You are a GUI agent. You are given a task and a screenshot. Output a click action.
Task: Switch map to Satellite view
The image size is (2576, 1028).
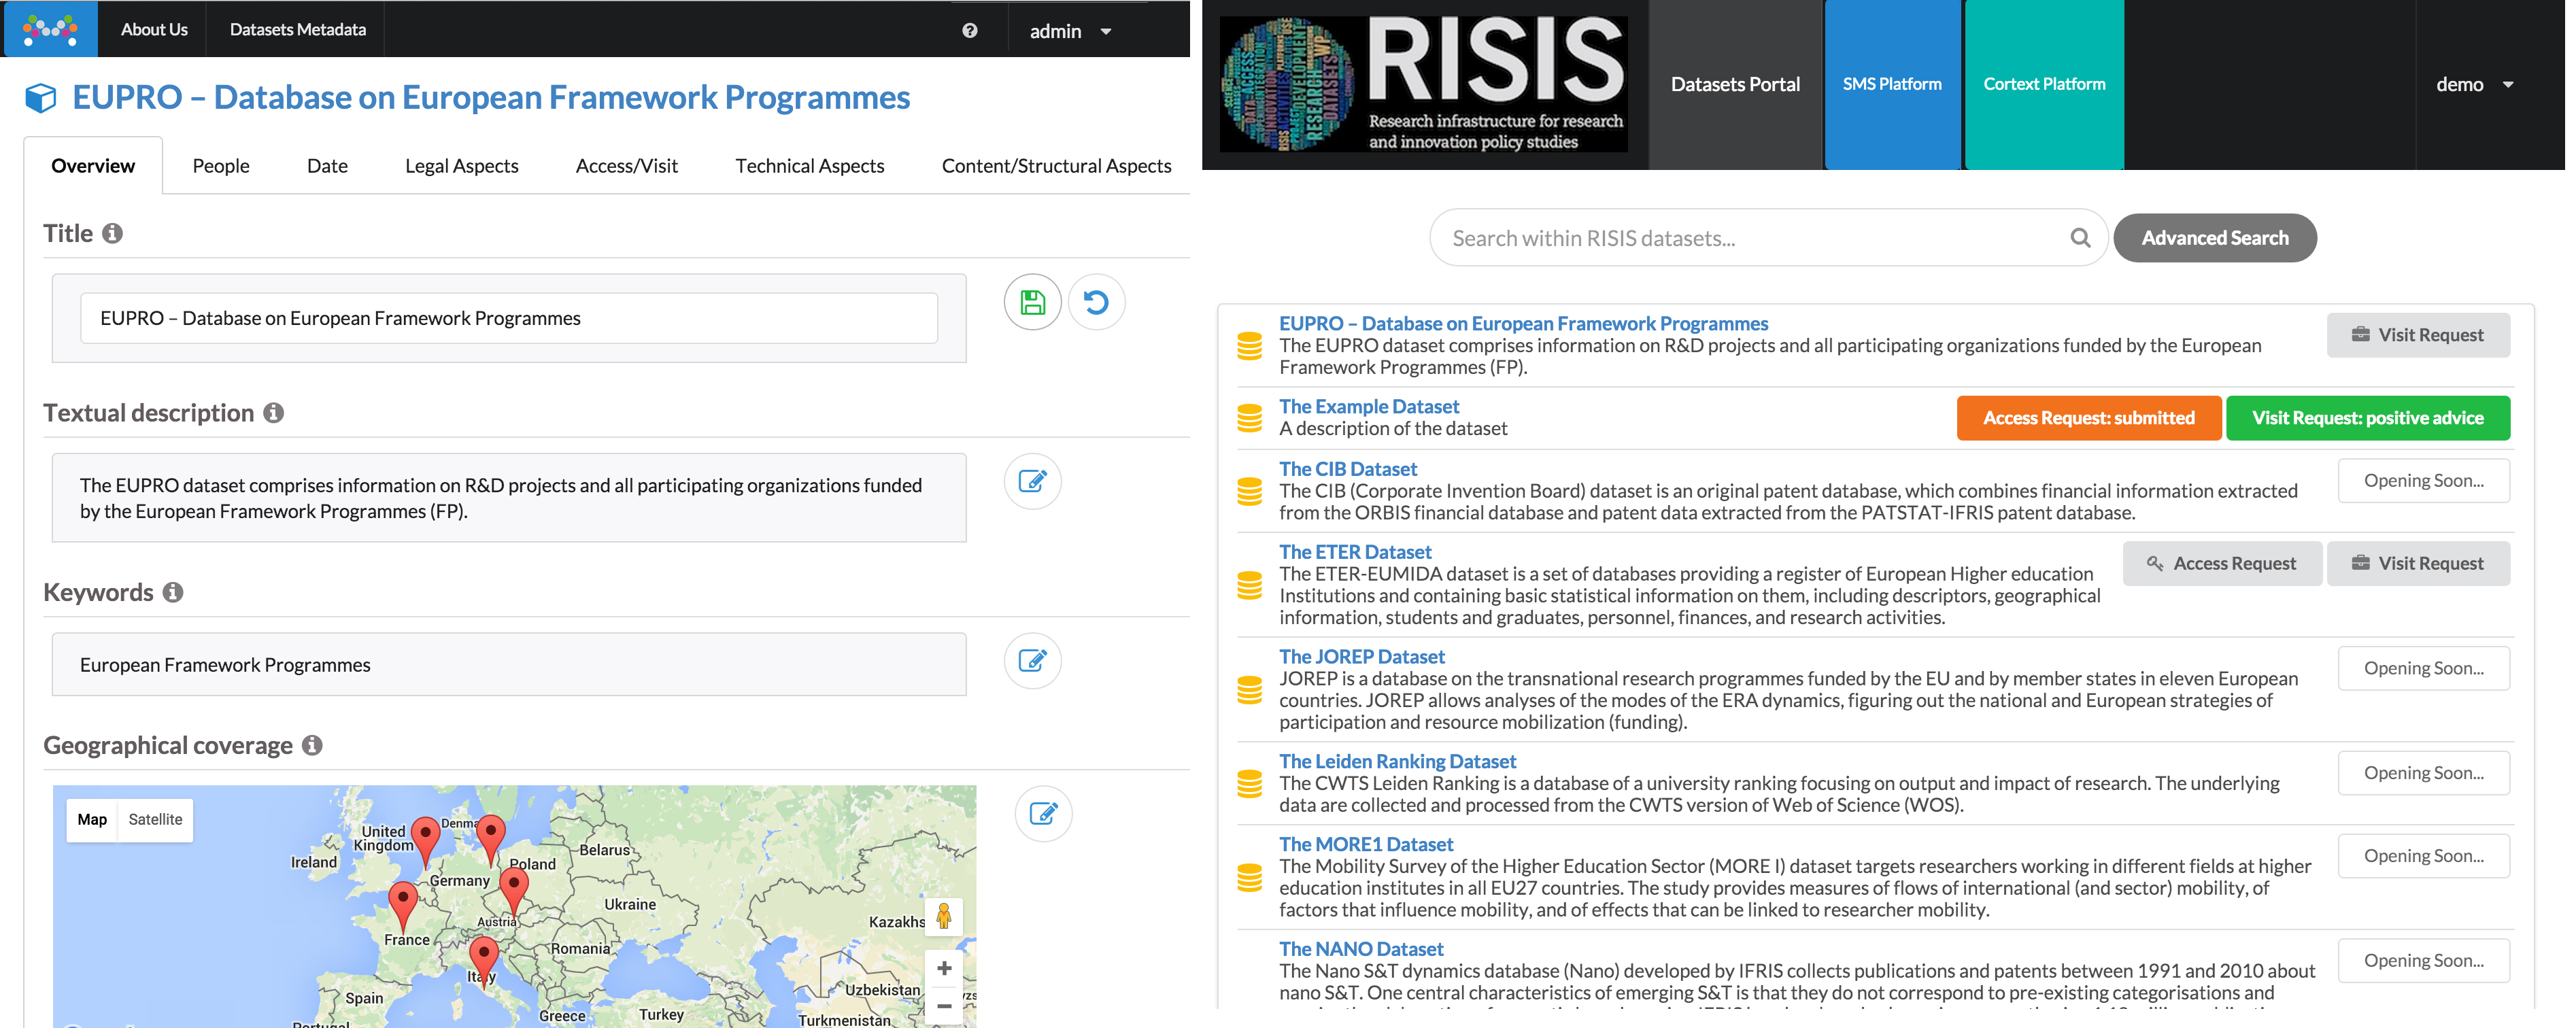(x=155, y=820)
